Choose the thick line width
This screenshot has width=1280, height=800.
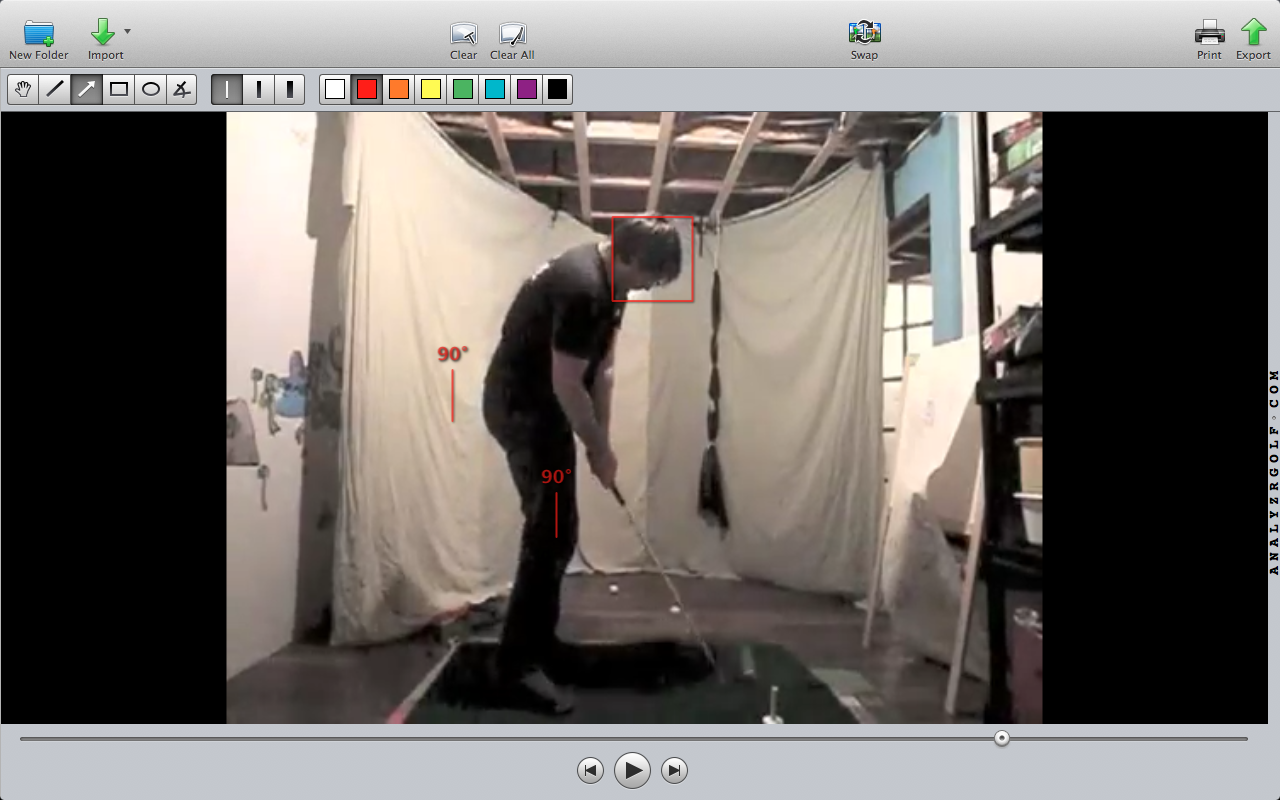tap(289, 90)
